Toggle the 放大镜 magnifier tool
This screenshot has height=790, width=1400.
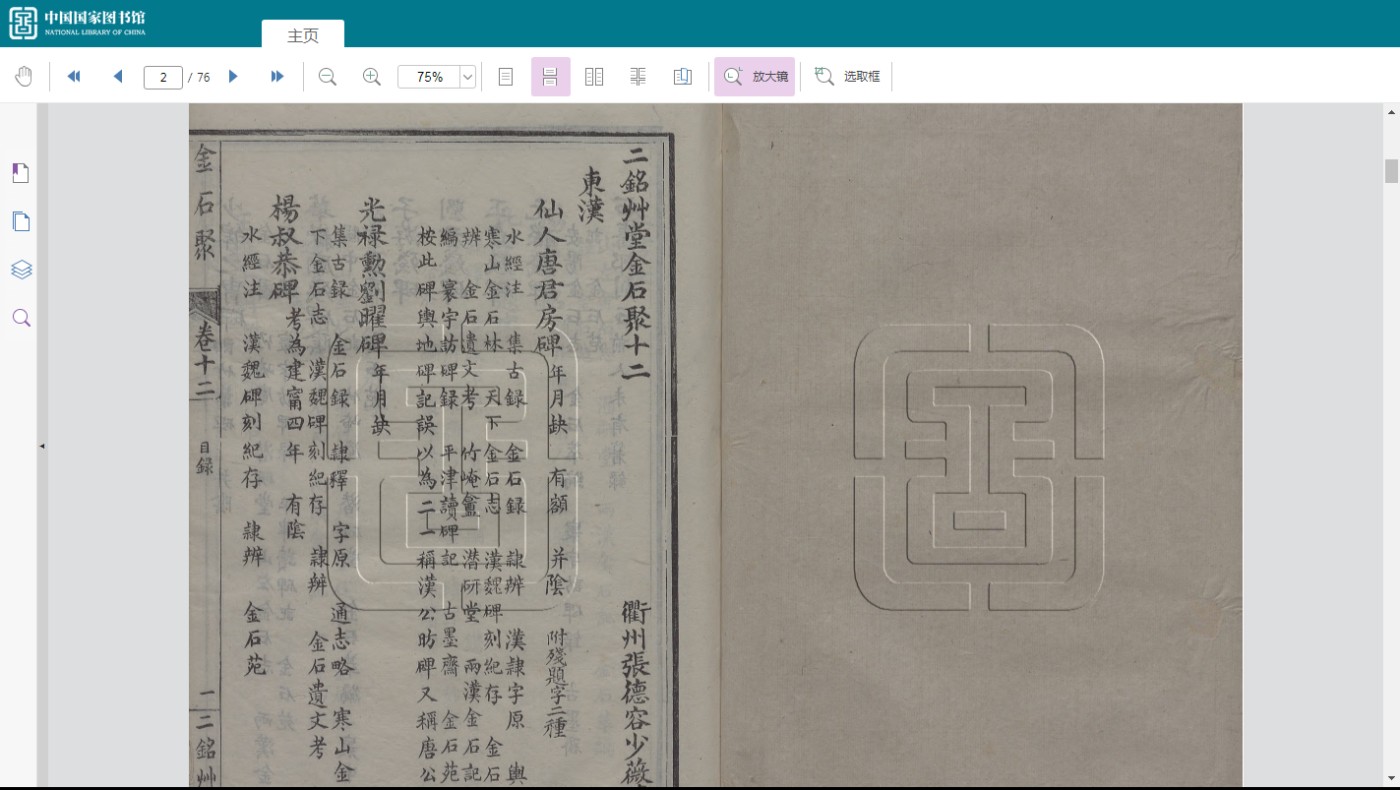click(x=754, y=77)
